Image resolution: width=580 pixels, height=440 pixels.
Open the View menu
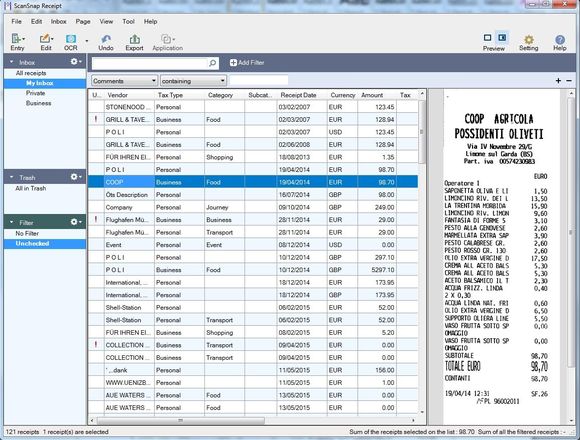point(106,21)
